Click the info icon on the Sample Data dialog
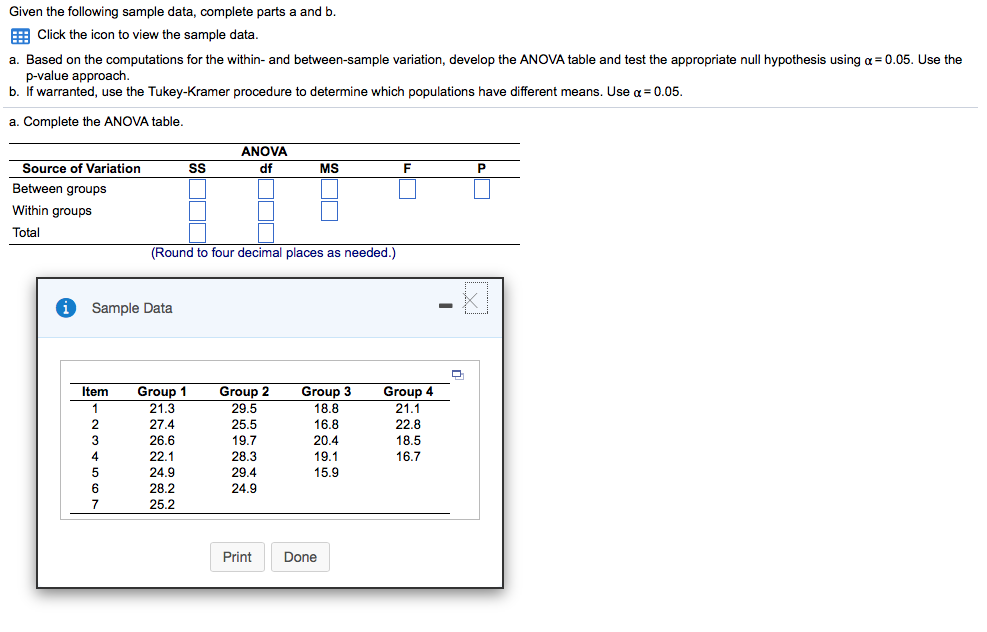This screenshot has width=987, height=632. coord(65,308)
